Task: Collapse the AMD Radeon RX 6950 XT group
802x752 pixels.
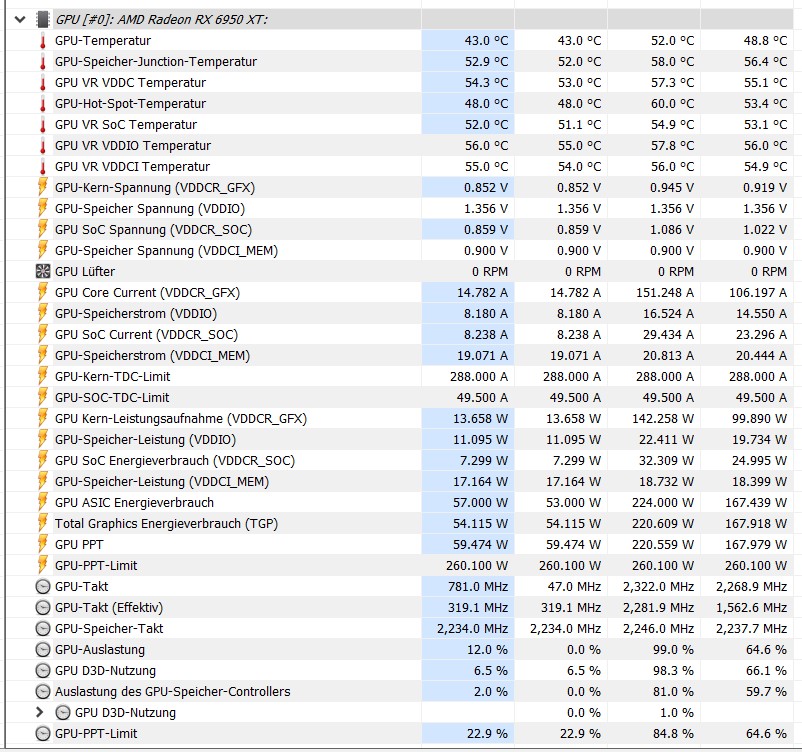Action: click(x=20, y=20)
